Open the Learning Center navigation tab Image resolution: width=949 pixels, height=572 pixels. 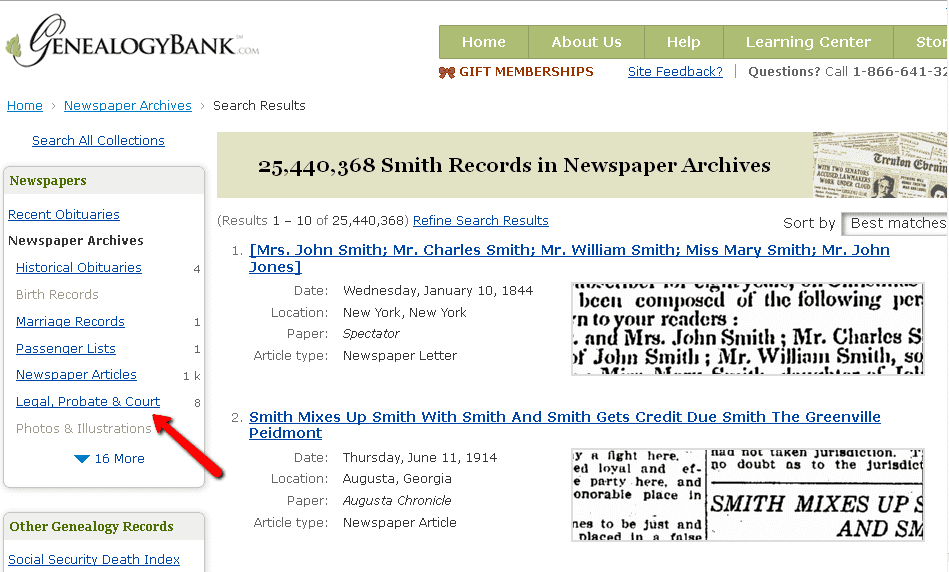pos(808,42)
